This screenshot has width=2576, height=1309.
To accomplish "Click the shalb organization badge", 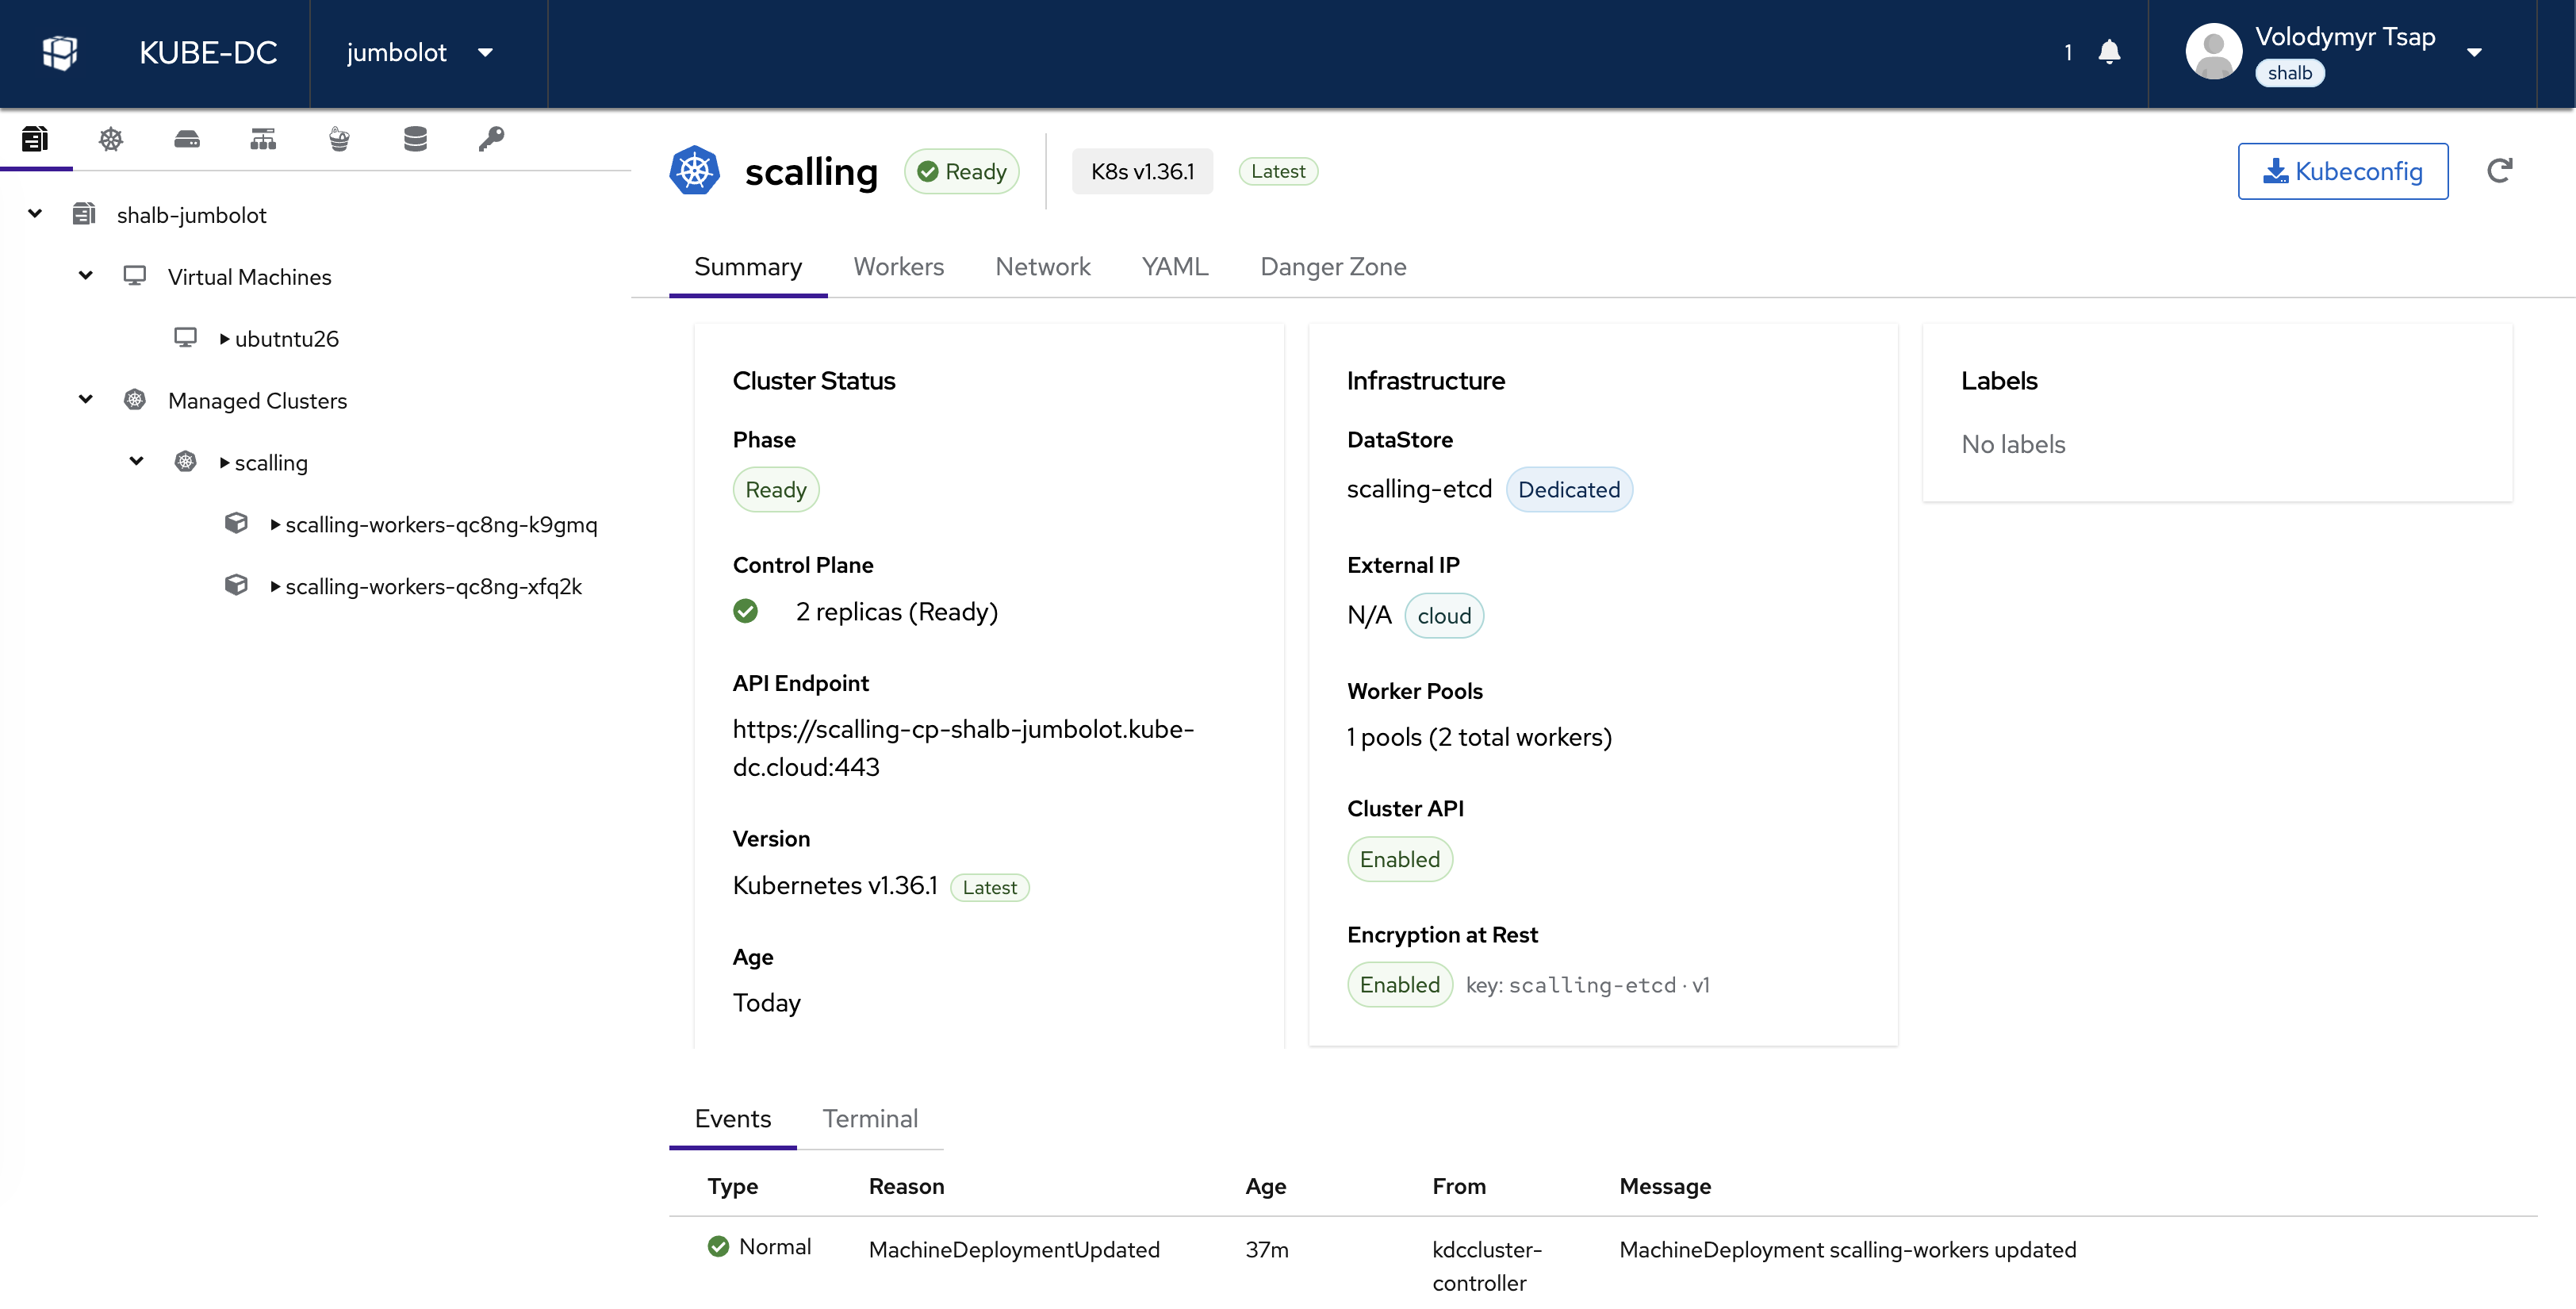I will point(2290,73).
